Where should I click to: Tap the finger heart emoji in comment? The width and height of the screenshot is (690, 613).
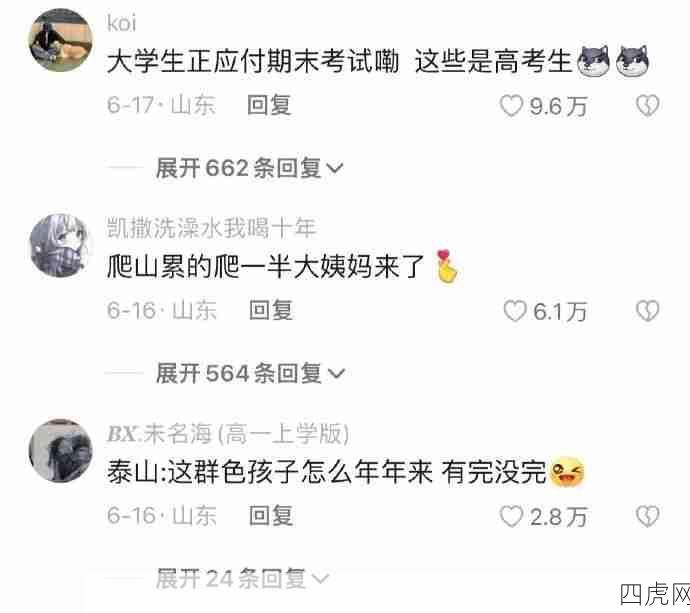(x=447, y=266)
